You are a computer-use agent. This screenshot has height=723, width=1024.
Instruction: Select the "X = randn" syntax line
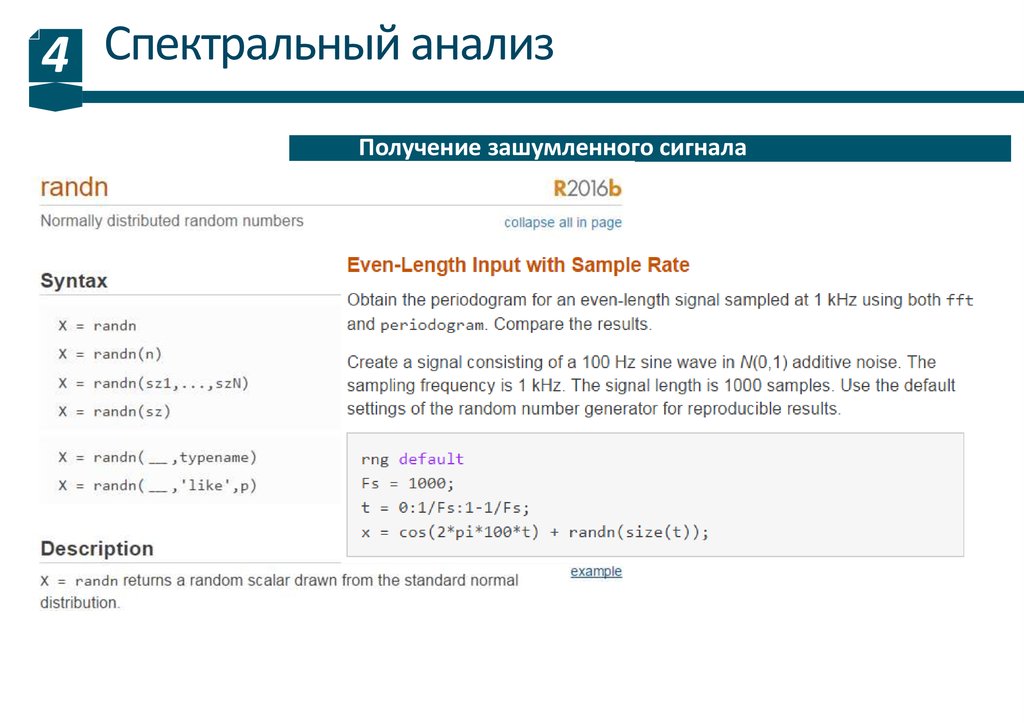97,326
